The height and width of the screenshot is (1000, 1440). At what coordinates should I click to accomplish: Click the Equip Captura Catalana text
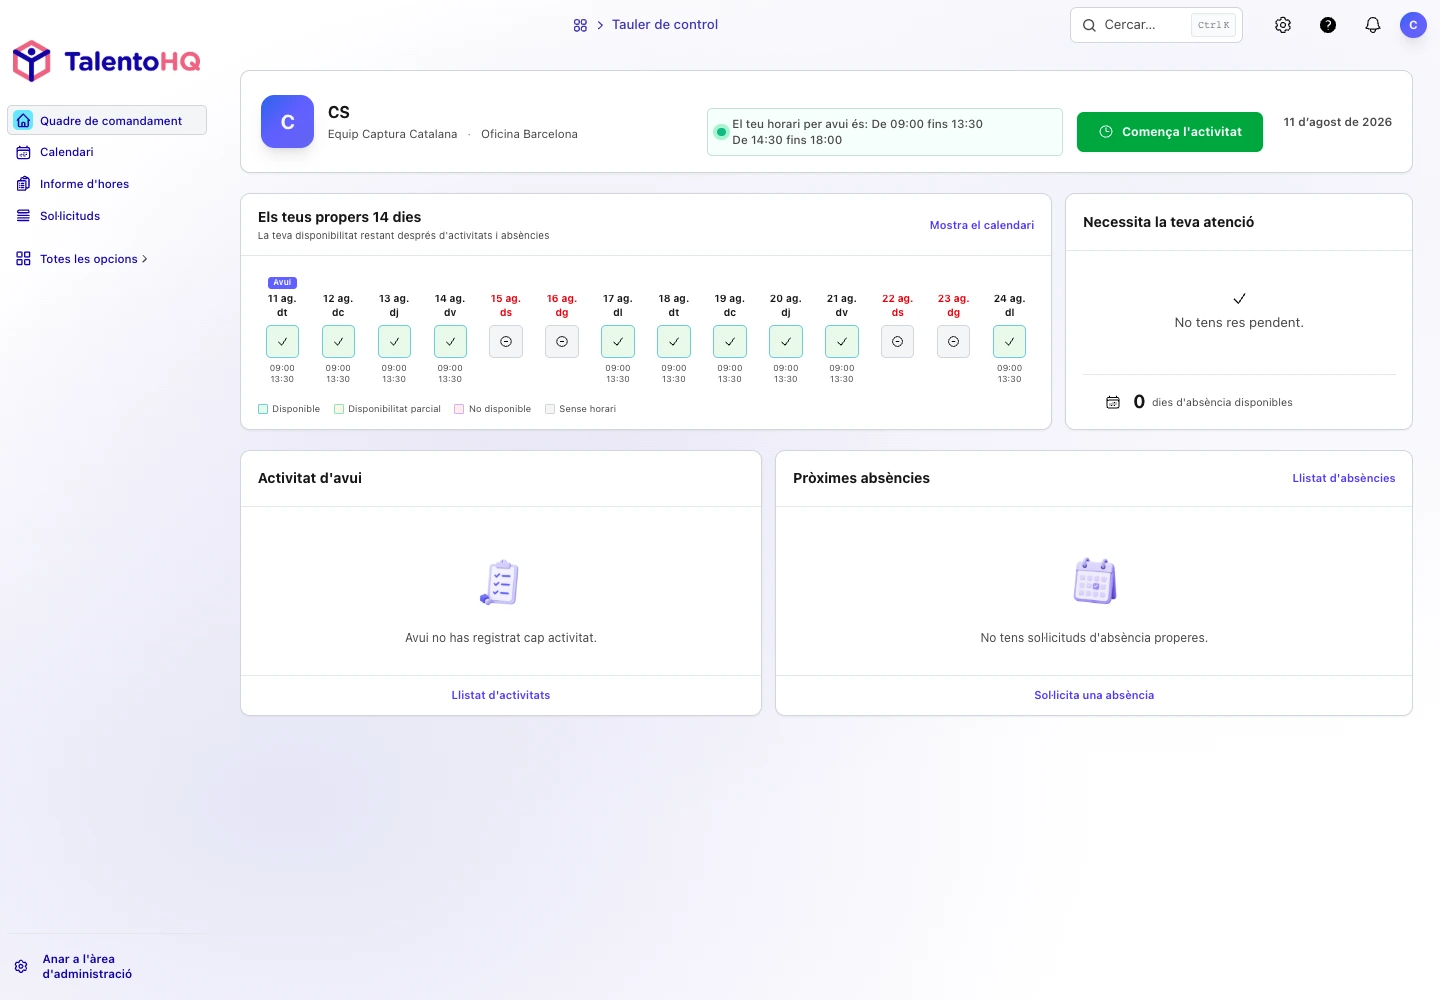coord(392,134)
